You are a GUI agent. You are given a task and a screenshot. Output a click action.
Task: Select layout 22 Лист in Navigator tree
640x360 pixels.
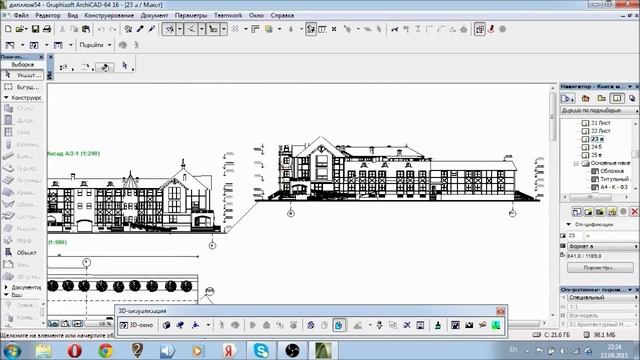[601, 131]
